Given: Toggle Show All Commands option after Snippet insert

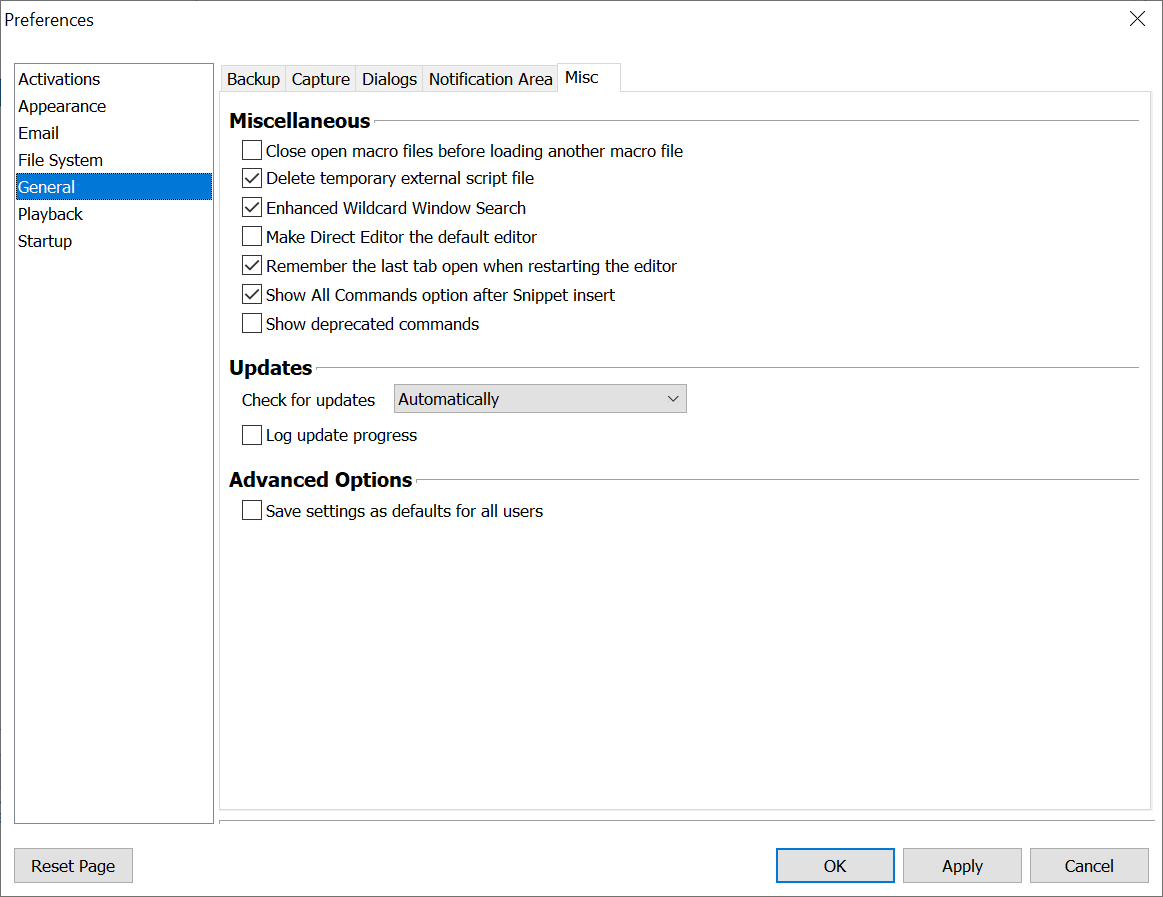Looking at the screenshot, I should click(252, 295).
